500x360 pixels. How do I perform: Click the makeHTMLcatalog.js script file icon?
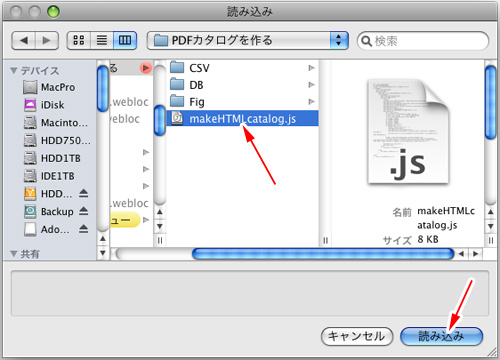177,118
